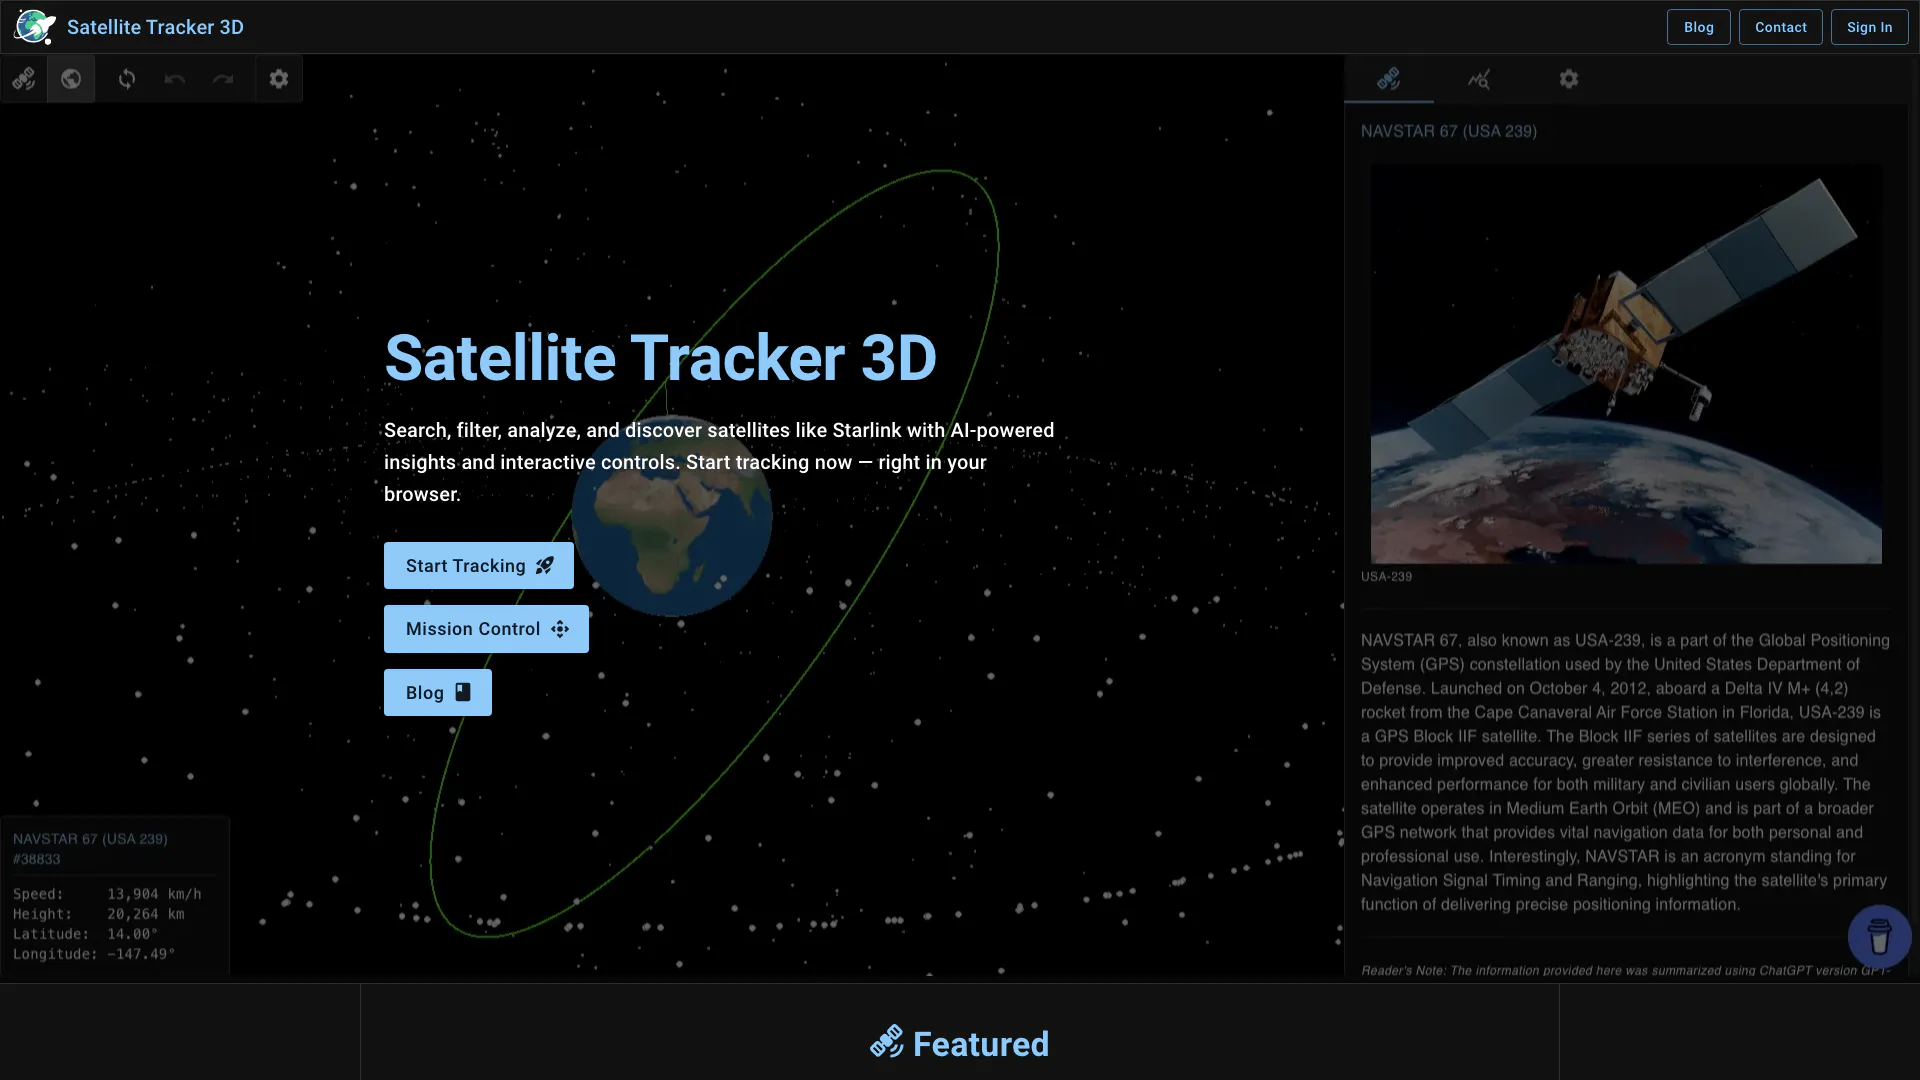Open settings gear in the left toolbar
Viewport: 1920px width, 1080px height.
click(x=279, y=79)
